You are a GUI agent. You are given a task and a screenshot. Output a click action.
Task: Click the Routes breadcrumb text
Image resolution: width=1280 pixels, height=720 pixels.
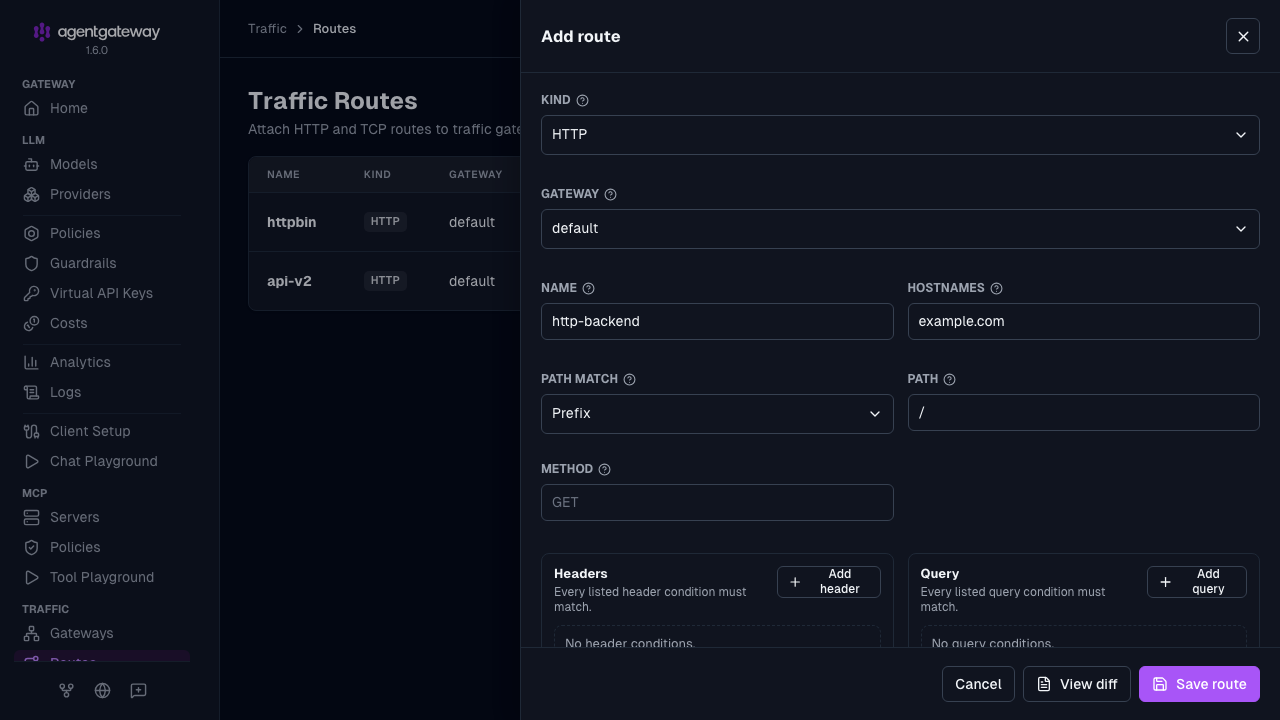(334, 29)
